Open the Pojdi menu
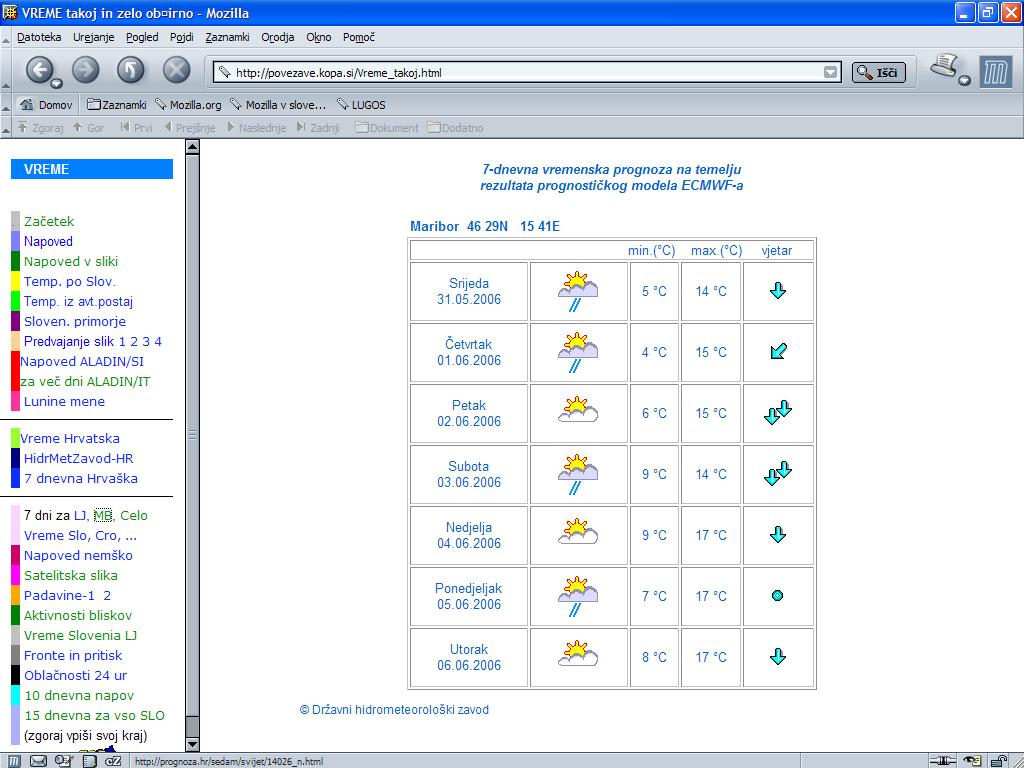1024x768 pixels. coord(182,37)
